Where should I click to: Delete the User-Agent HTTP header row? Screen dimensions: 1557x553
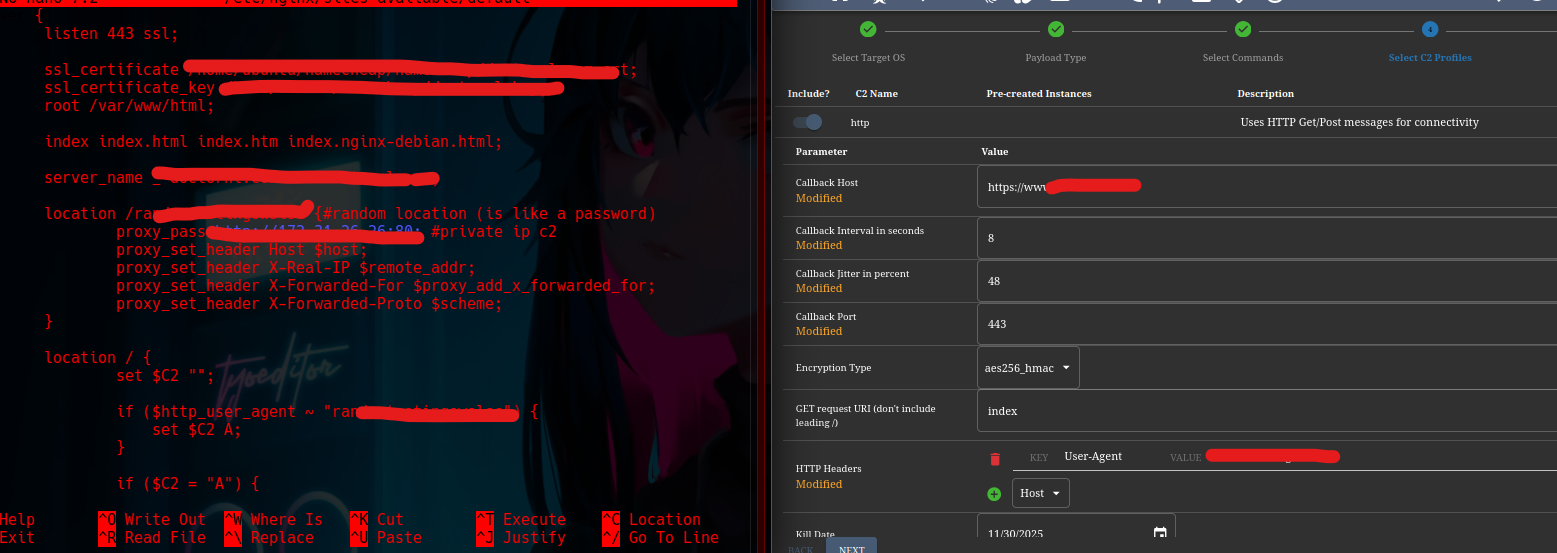[994, 459]
